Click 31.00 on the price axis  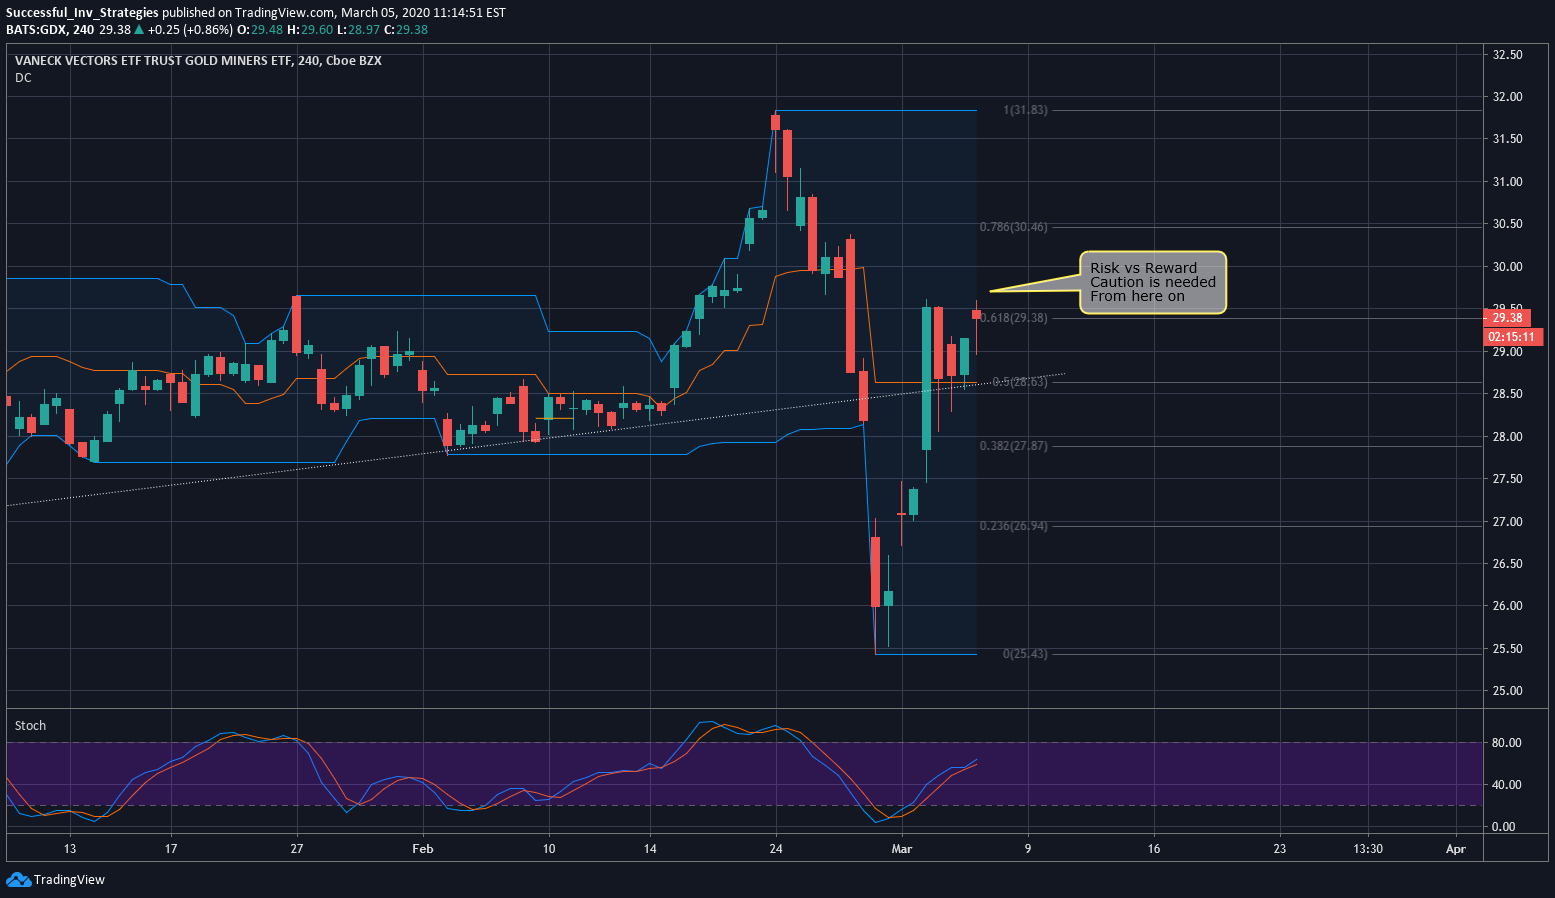click(1507, 182)
